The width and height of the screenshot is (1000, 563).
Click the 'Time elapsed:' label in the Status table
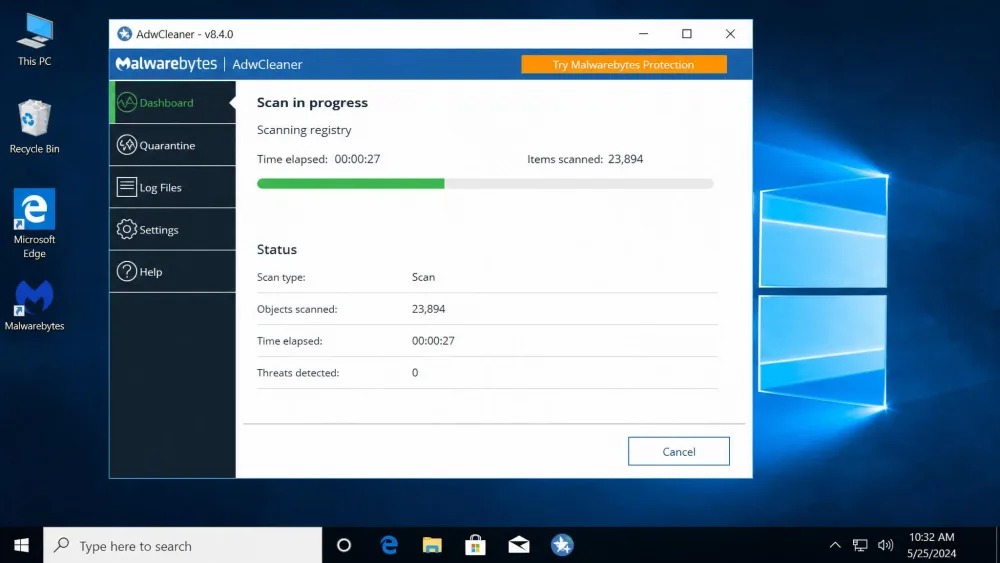point(290,340)
